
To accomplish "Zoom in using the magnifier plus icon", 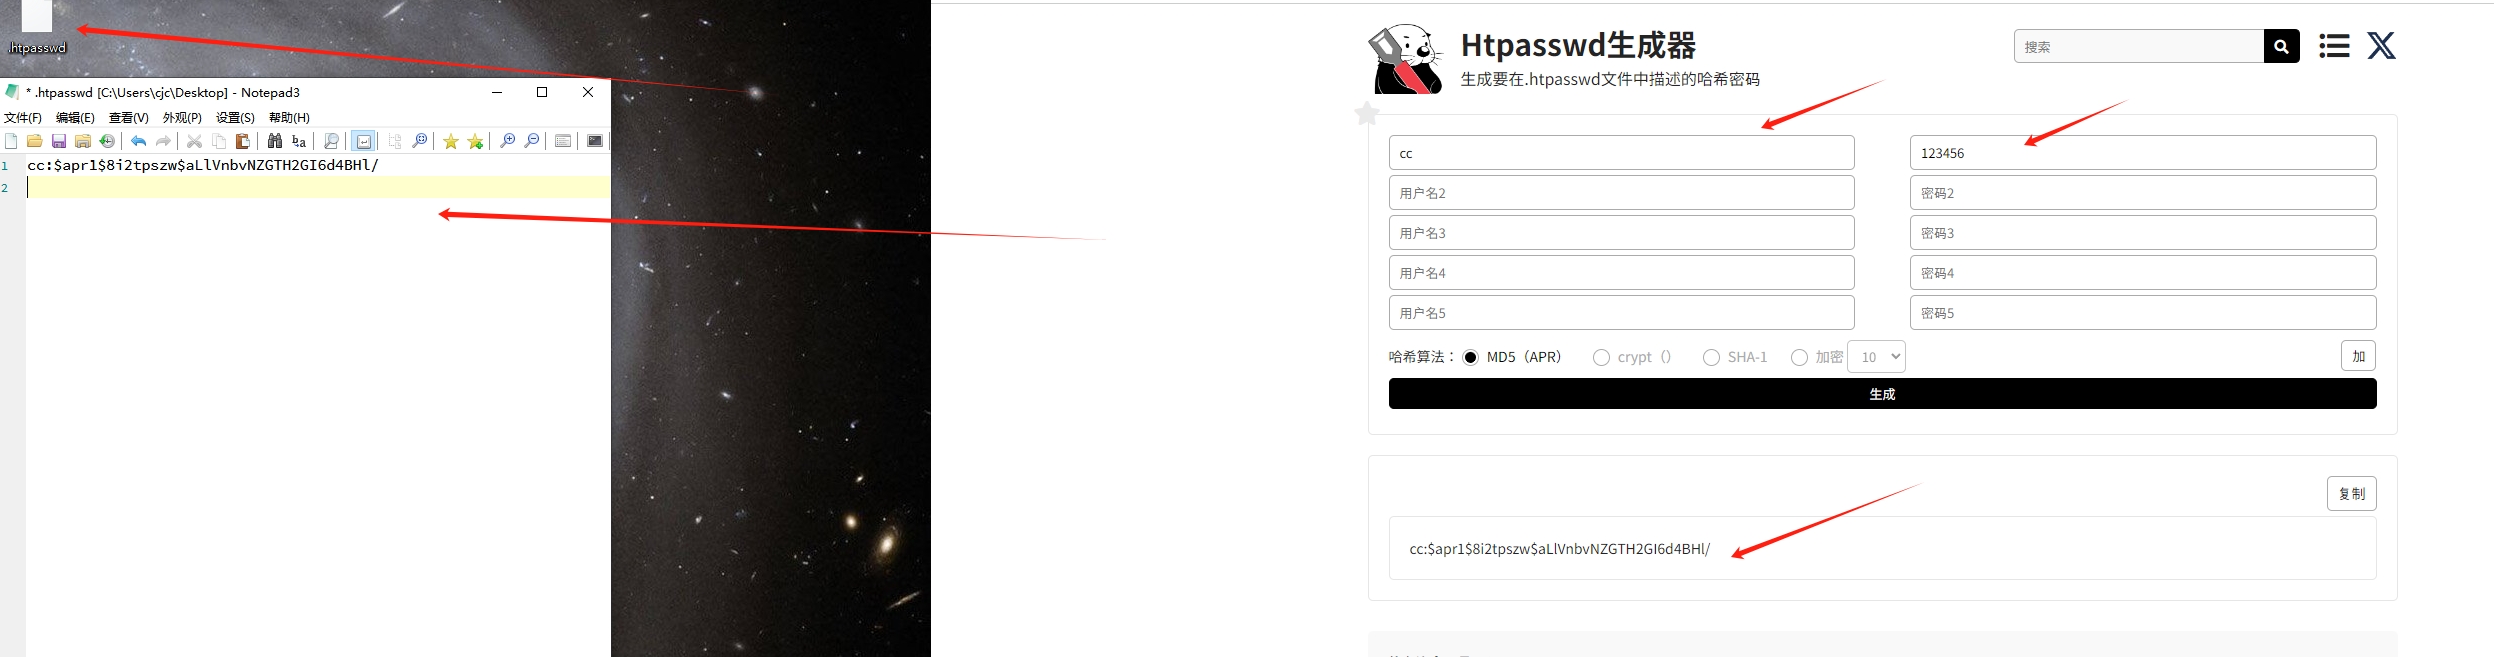I will (x=508, y=141).
